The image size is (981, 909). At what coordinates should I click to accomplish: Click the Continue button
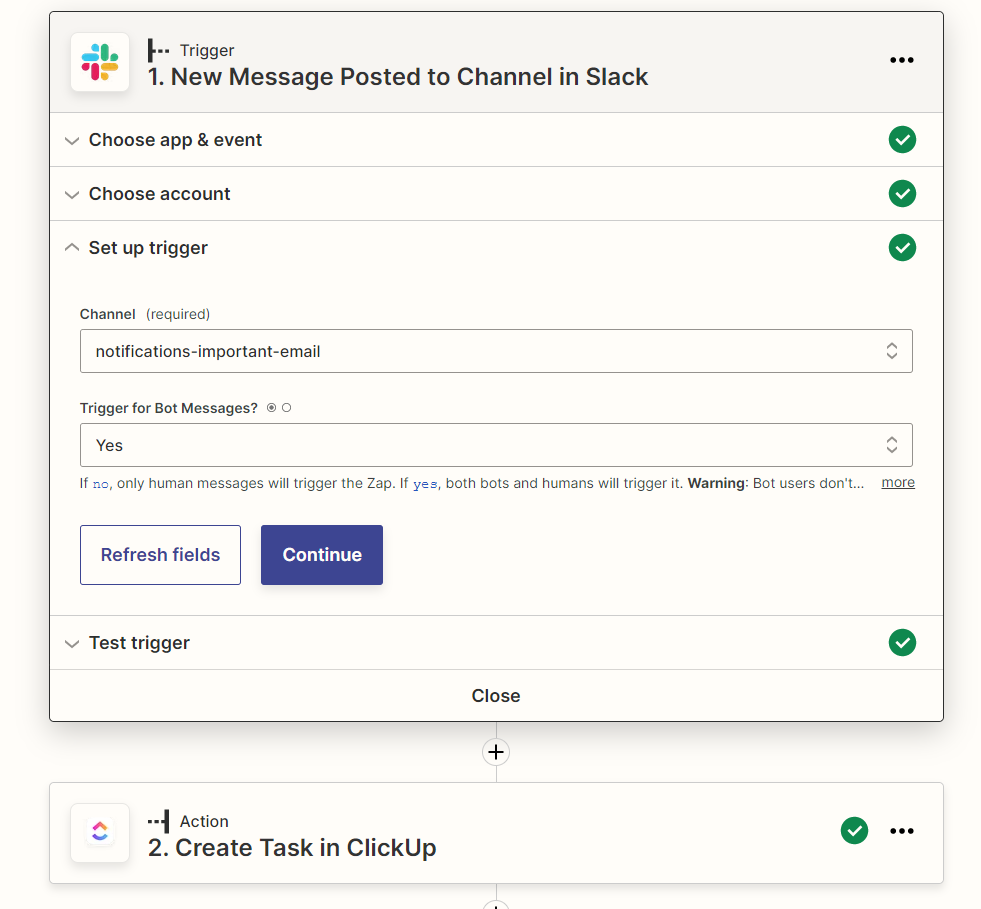(322, 555)
